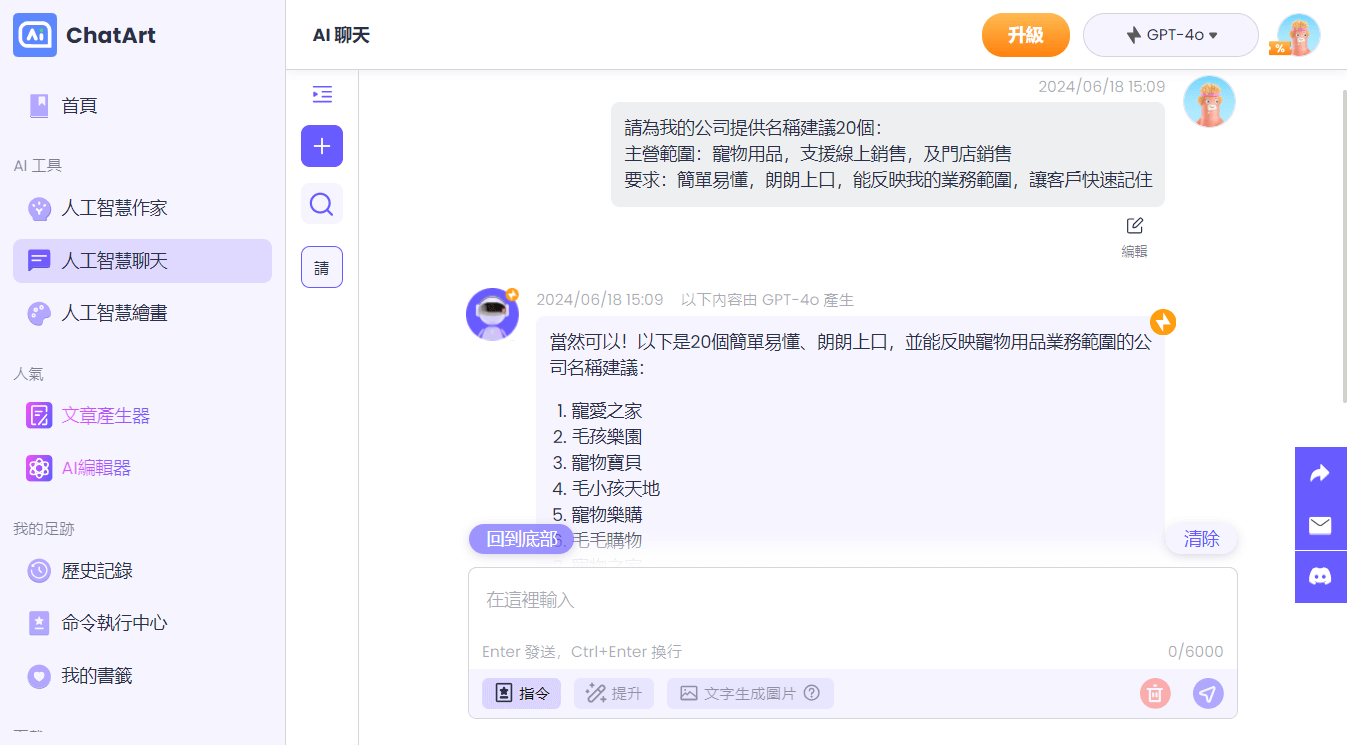Click the 寵物樂購 name suggestion
The image size is (1347, 745).
[606, 515]
